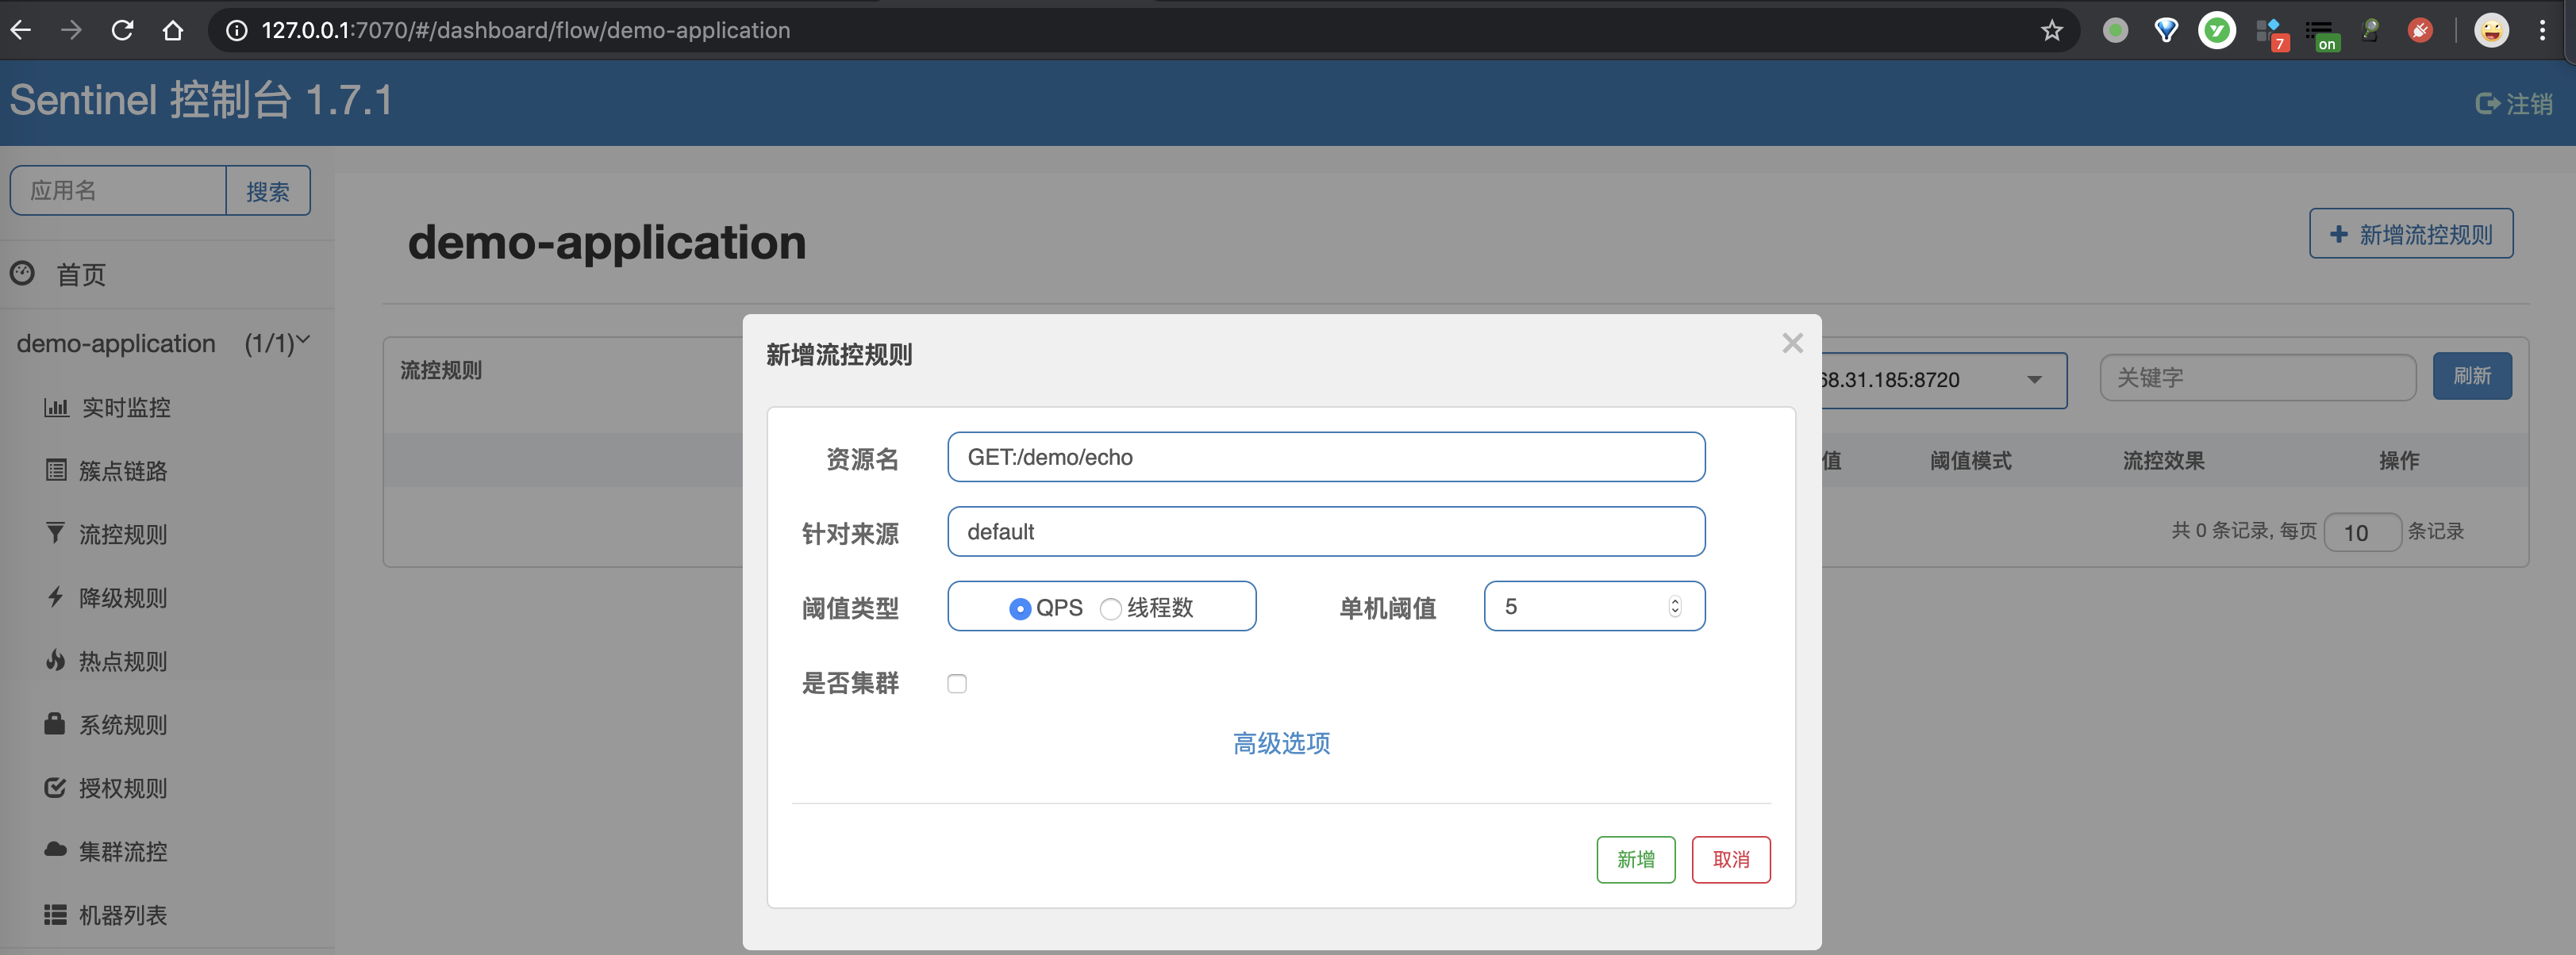Open 授权规则 via checkmark icon
Image resolution: width=2576 pixels, height=955 pixels.
pos(56,788)
